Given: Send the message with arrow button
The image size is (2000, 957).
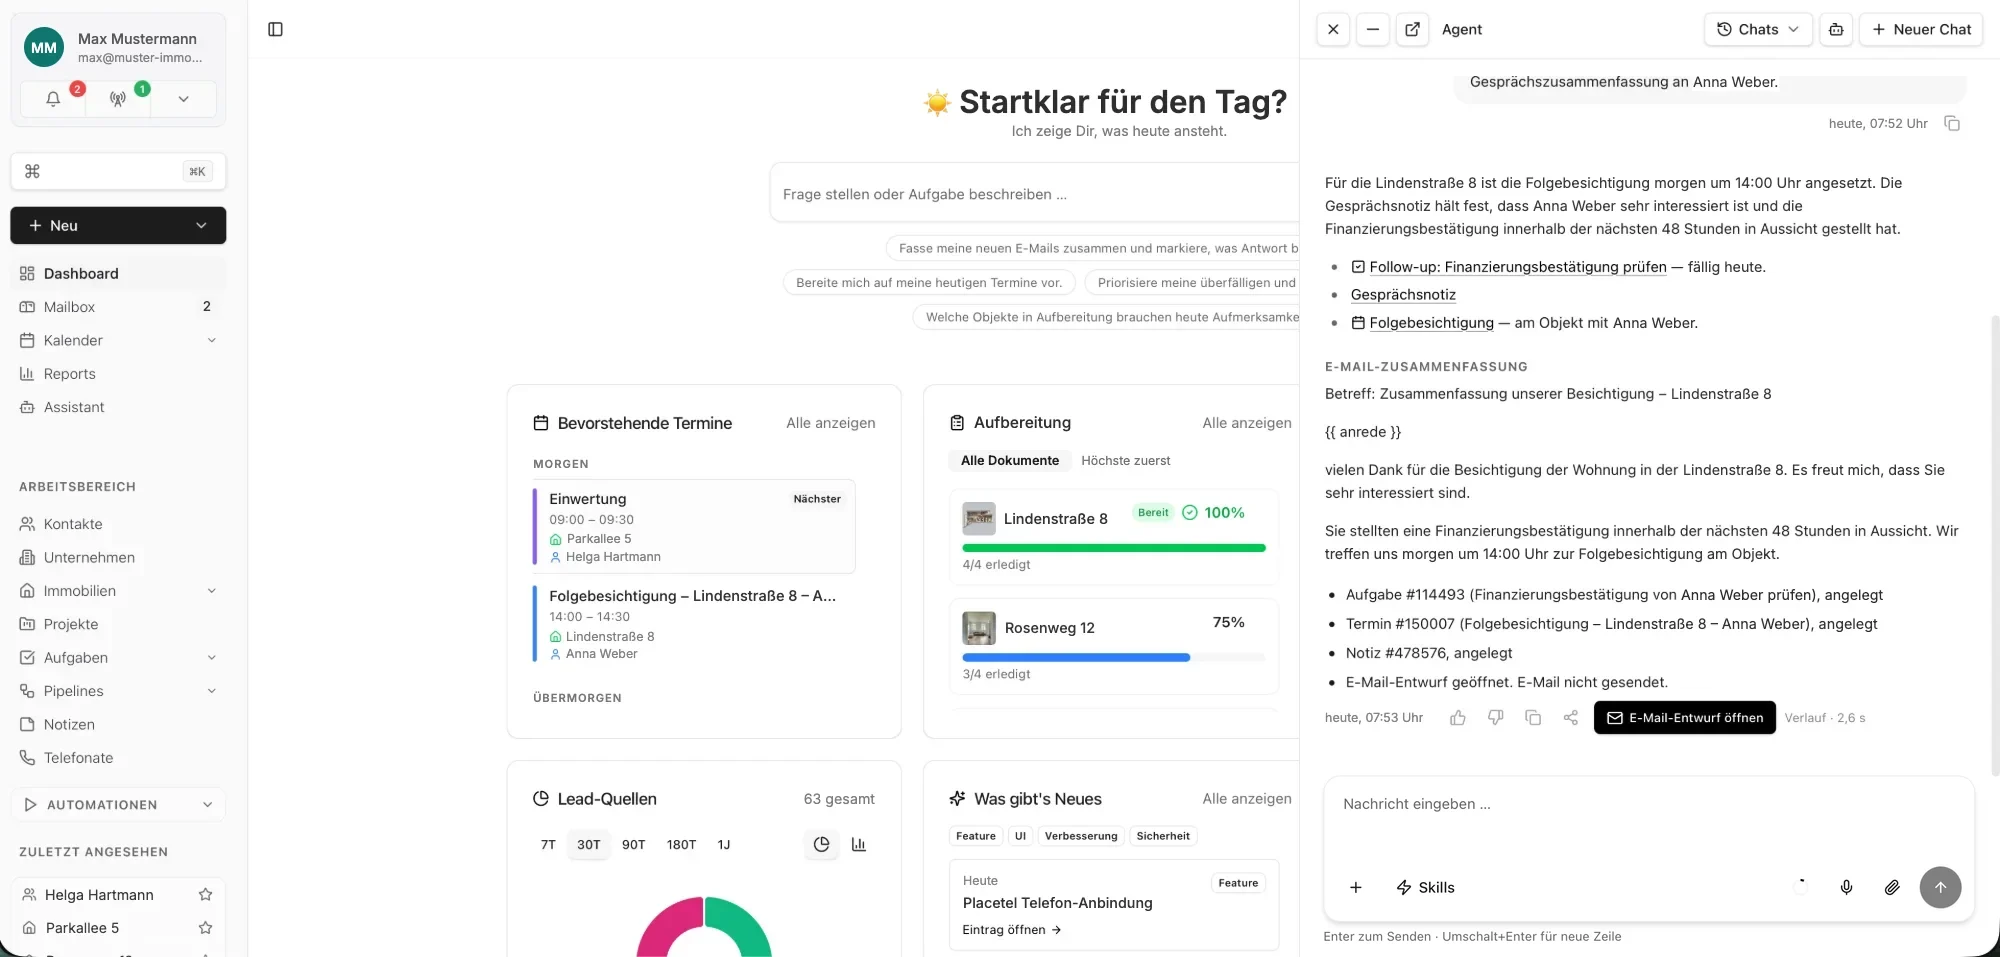Looking at the screenshot, I should tap(1940, 887).
